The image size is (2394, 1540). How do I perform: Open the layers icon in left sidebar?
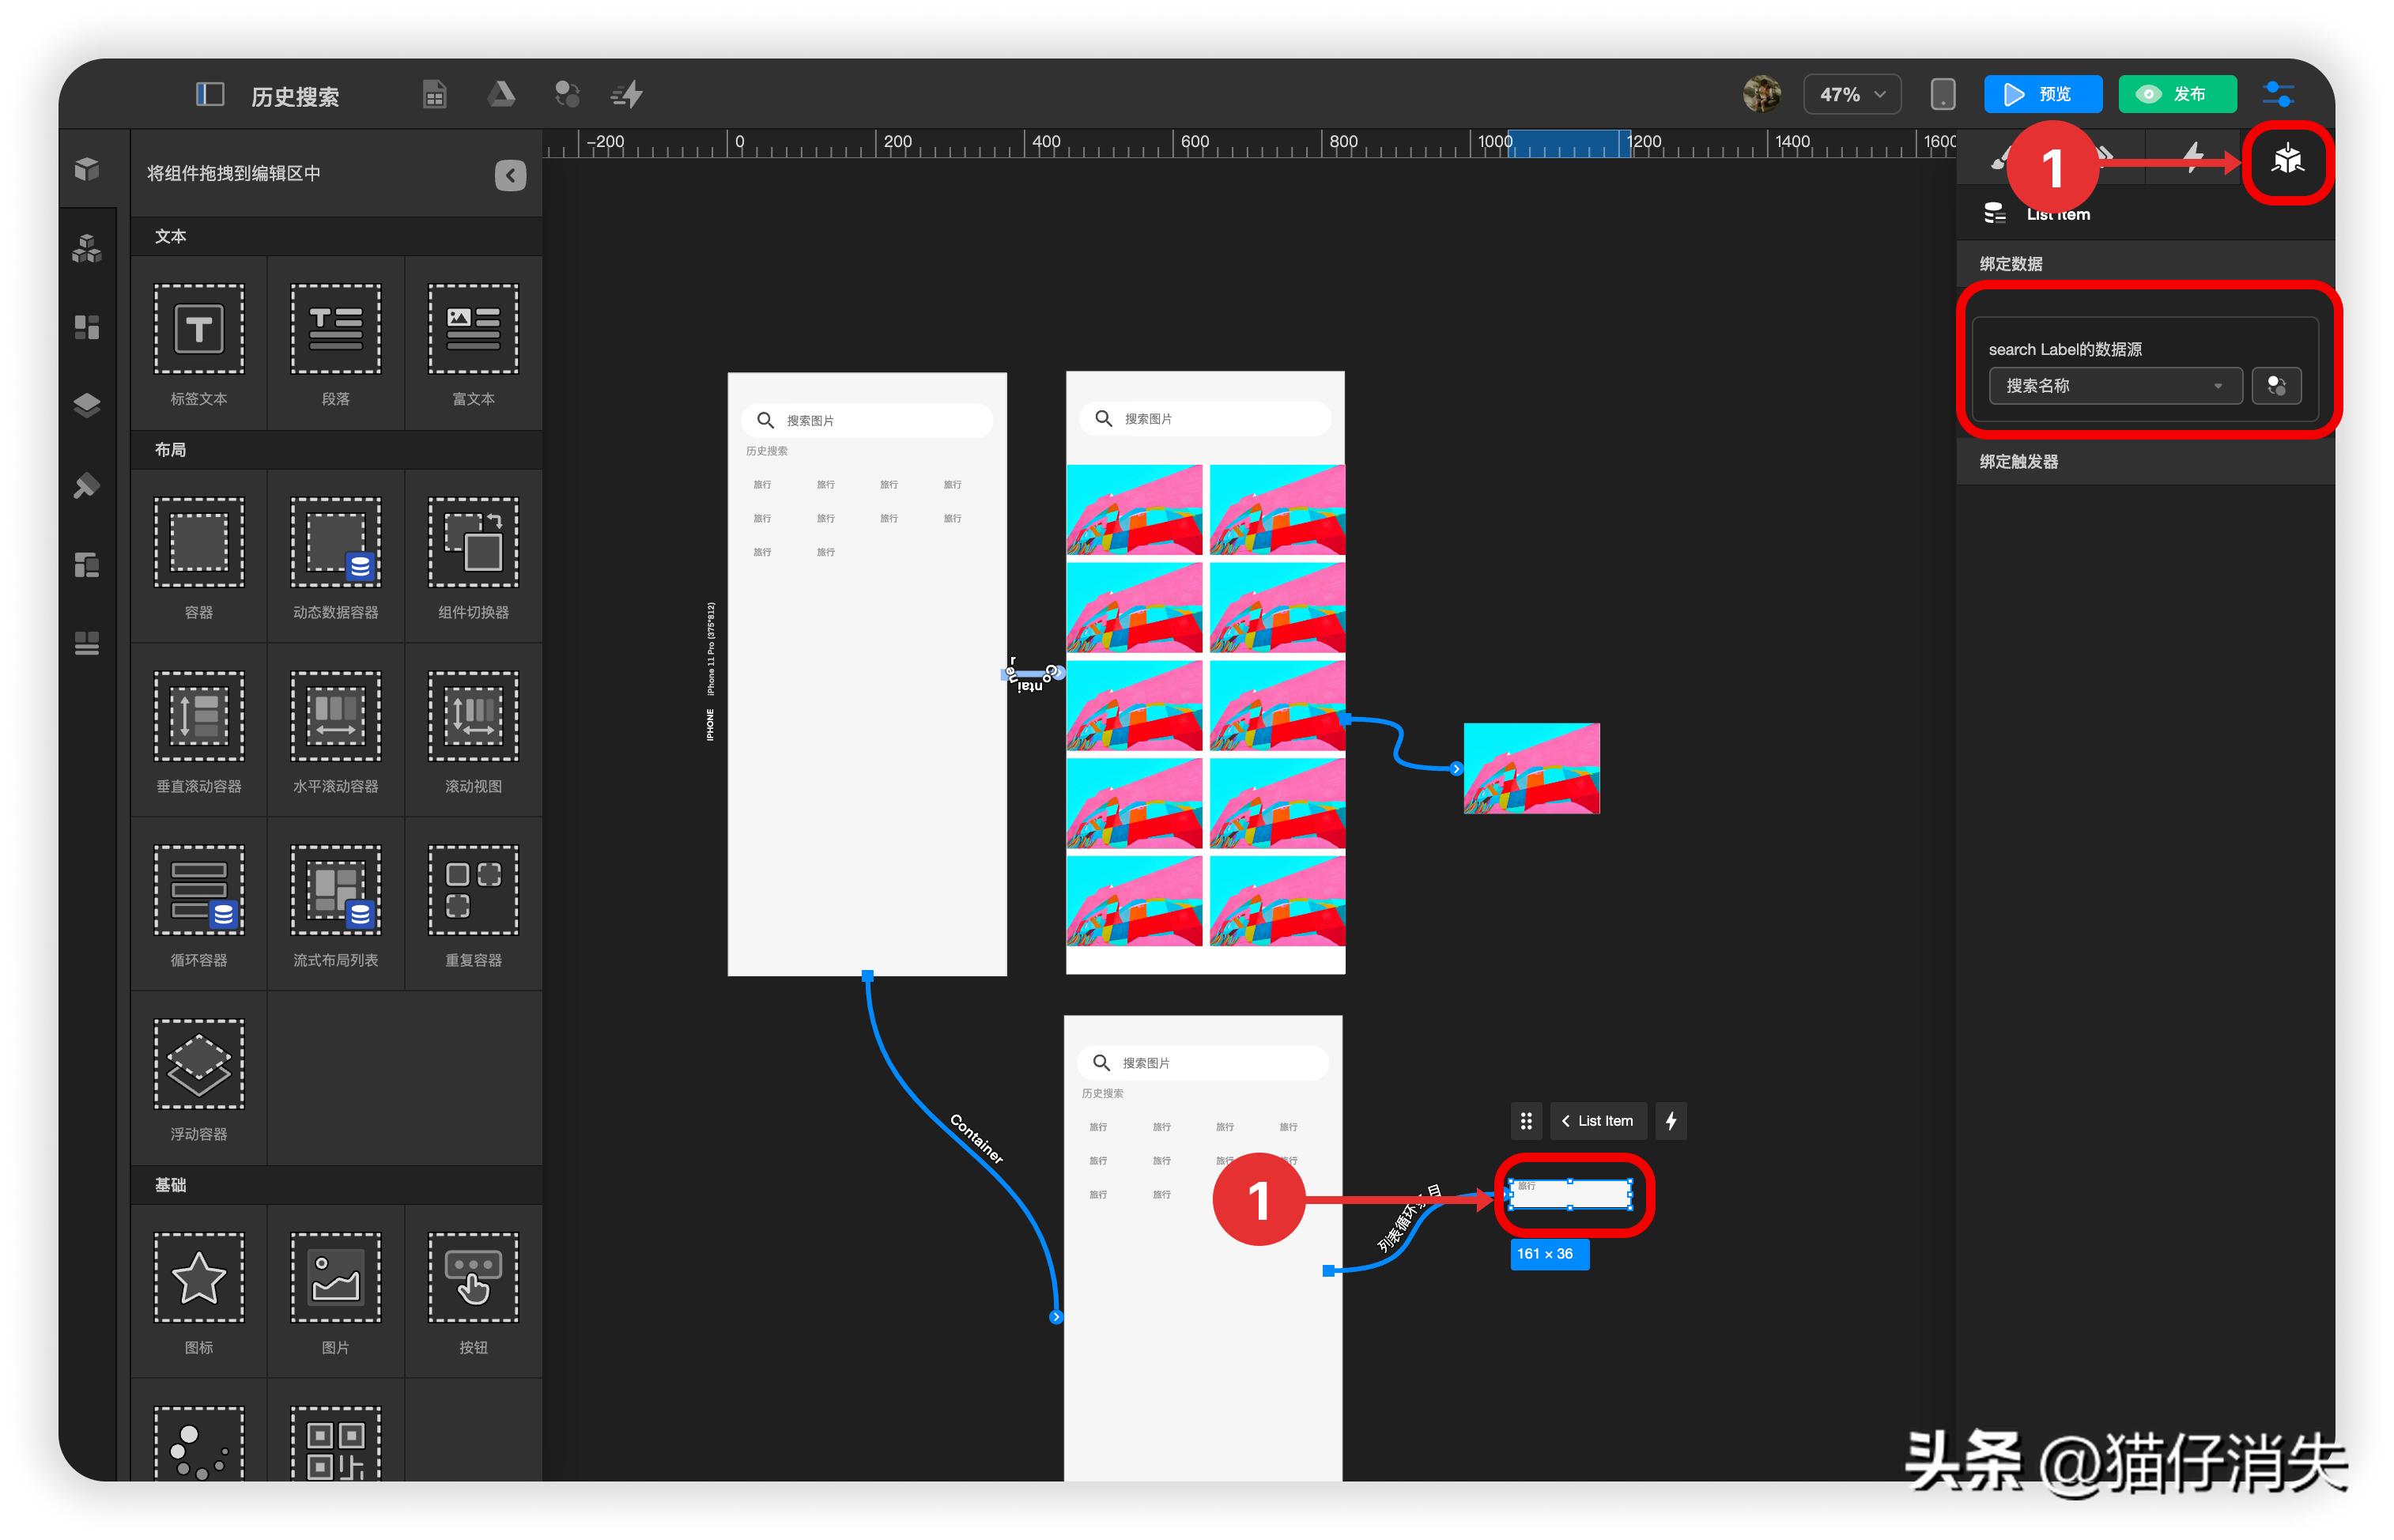(87, 405)
